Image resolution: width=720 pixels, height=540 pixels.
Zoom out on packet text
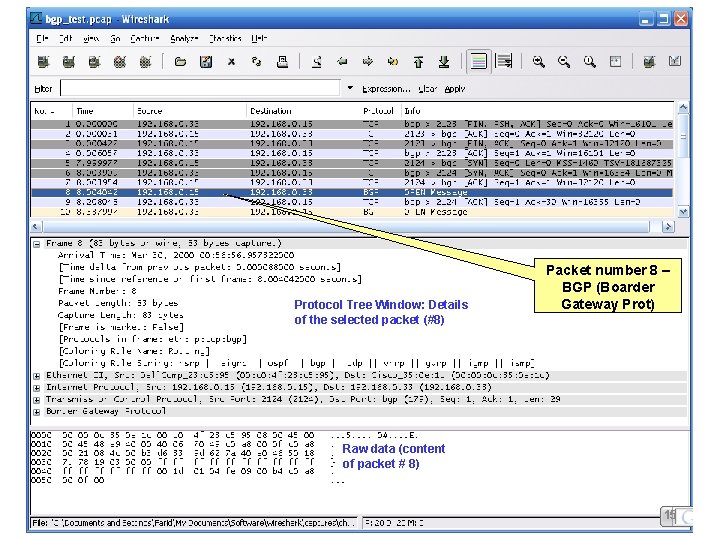(564, 62)
